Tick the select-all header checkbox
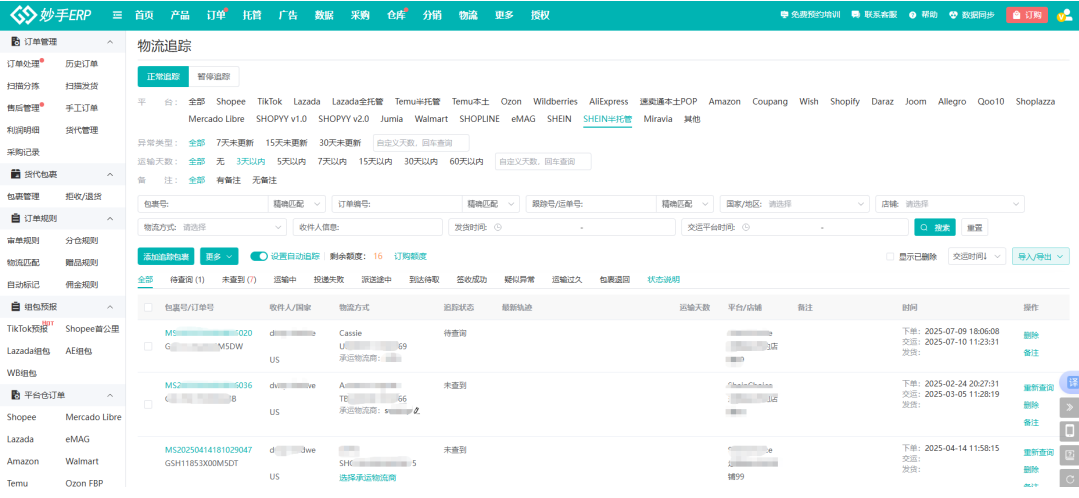 click(x=148, y=307)
